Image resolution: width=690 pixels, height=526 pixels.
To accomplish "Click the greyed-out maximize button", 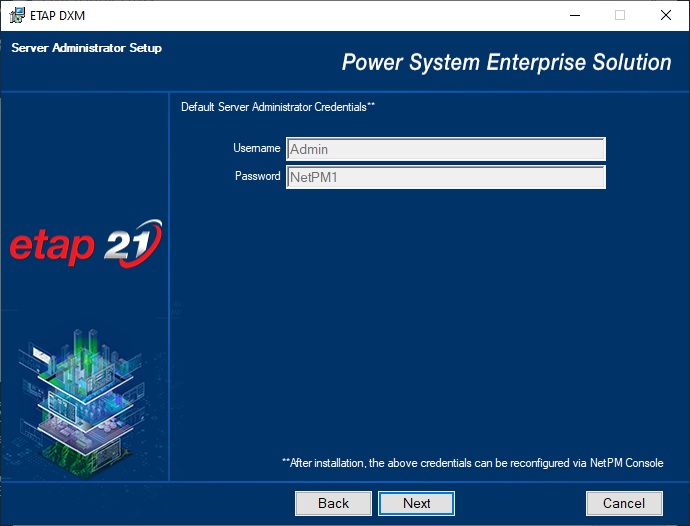I will pyautogui.click(x=620, y=15).
